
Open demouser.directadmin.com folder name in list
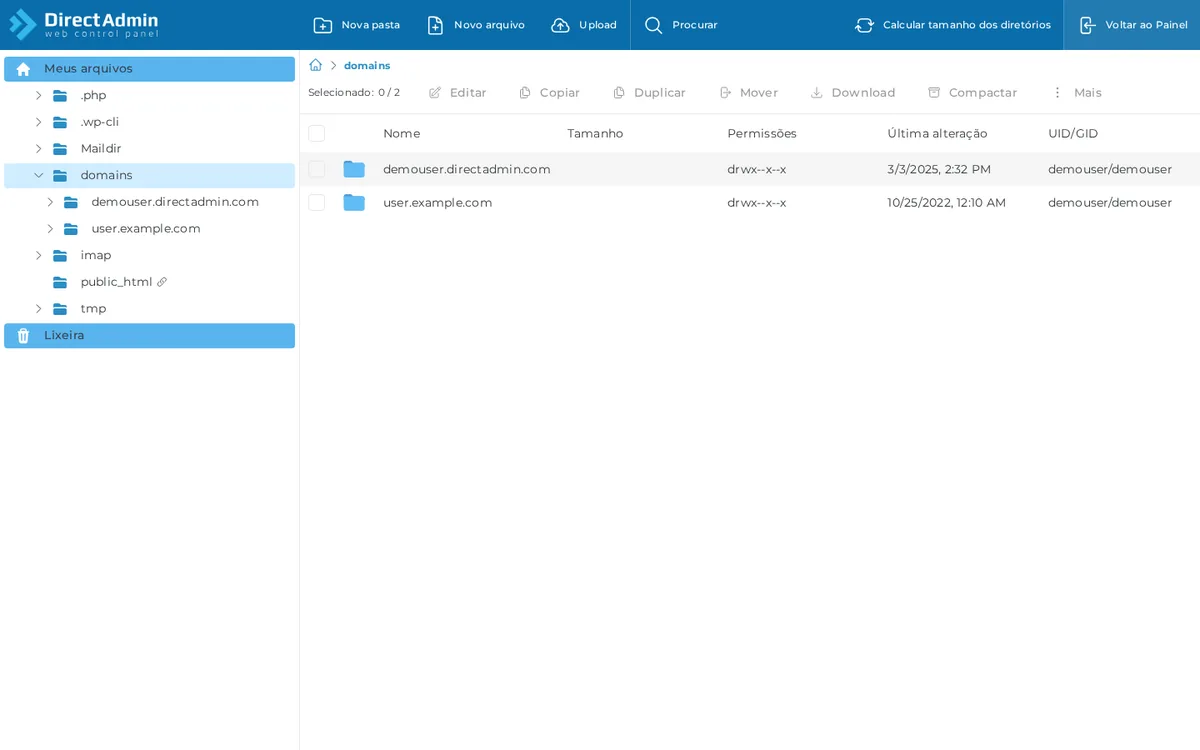click(x=467, y=169)
